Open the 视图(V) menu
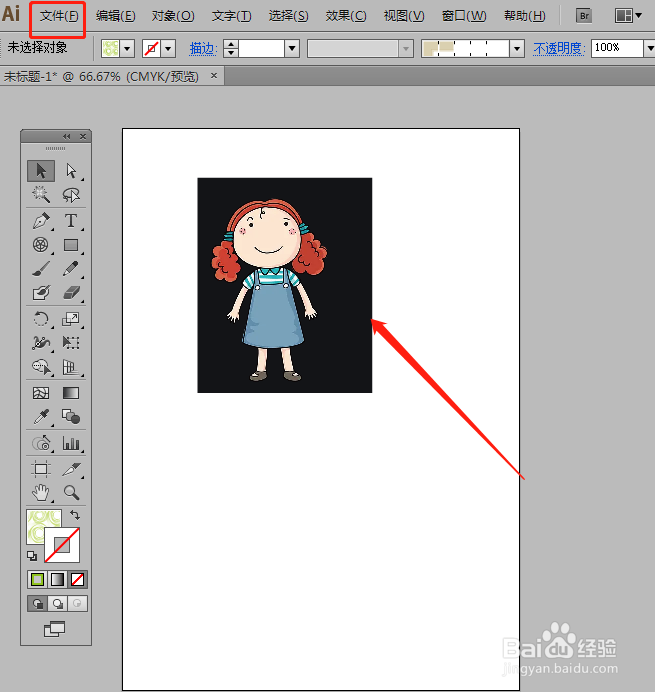This screenshot has width=655, height=692. [x=404, y=16]
